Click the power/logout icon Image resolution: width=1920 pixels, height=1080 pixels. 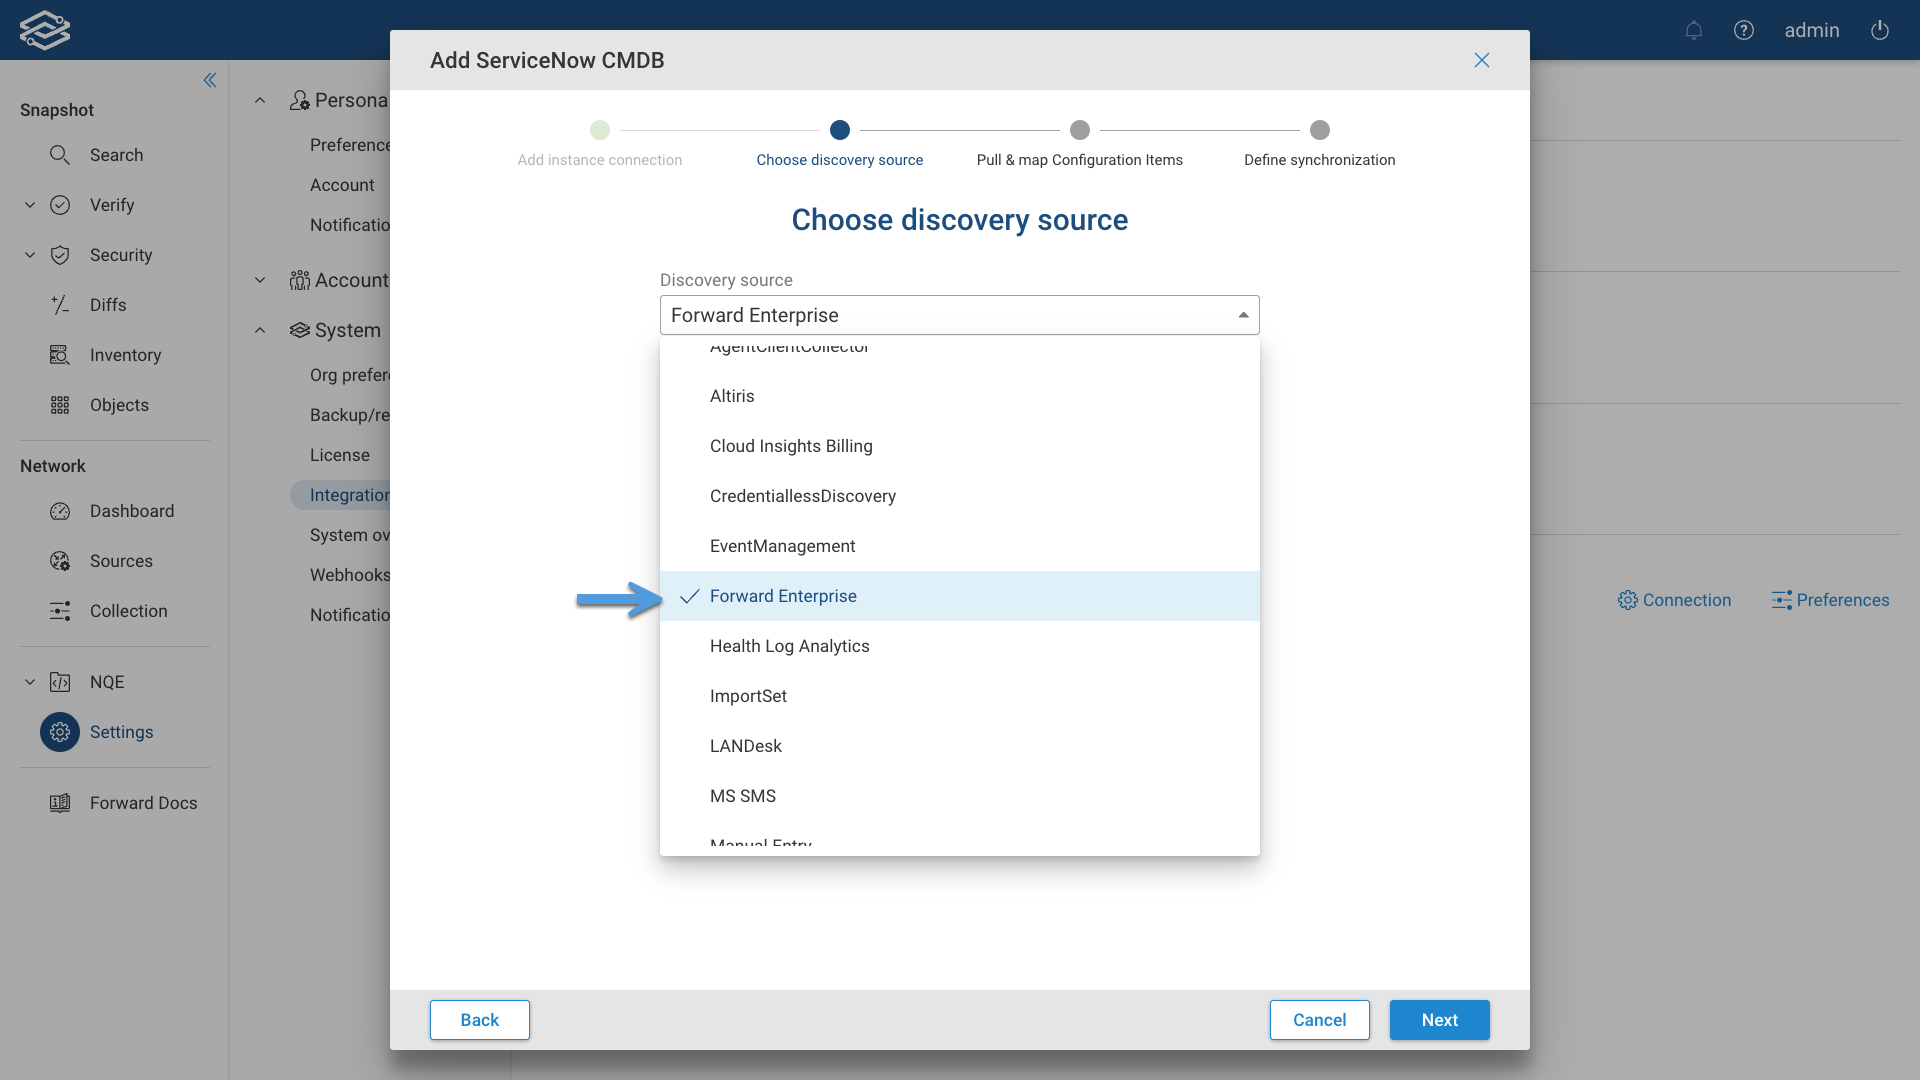pos(1879,30)
